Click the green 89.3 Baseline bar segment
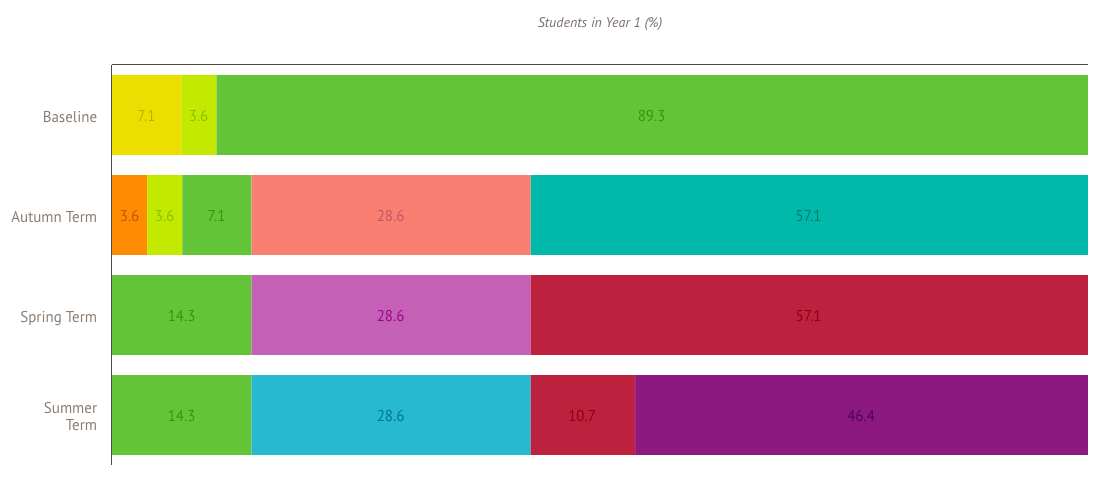Image resolution: width=1105 pixels, height=477 pixels. coord(651,115)
